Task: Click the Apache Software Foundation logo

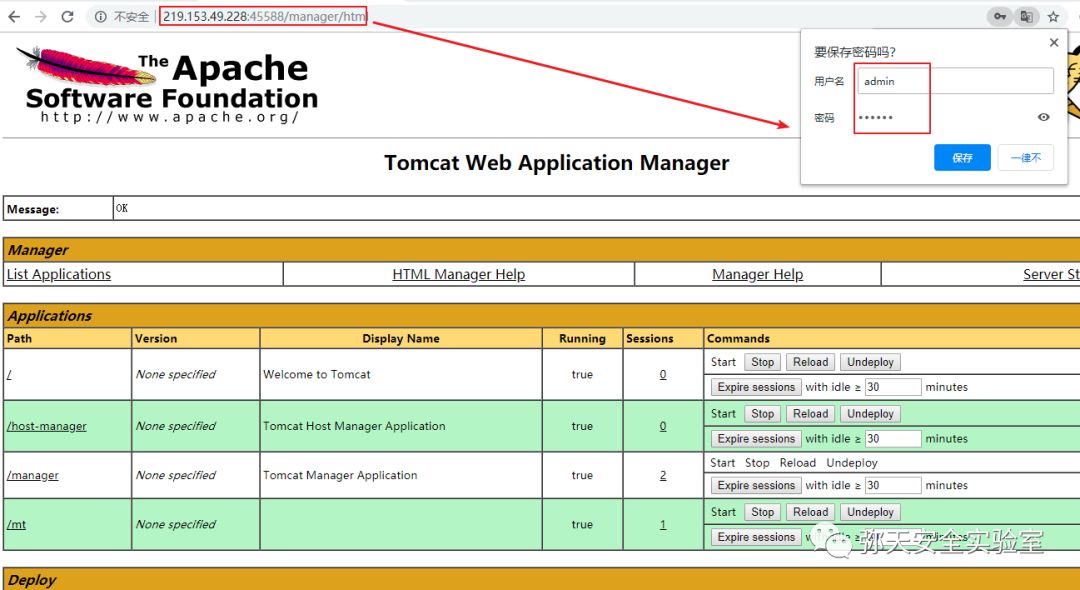Action: coord(167,84)
